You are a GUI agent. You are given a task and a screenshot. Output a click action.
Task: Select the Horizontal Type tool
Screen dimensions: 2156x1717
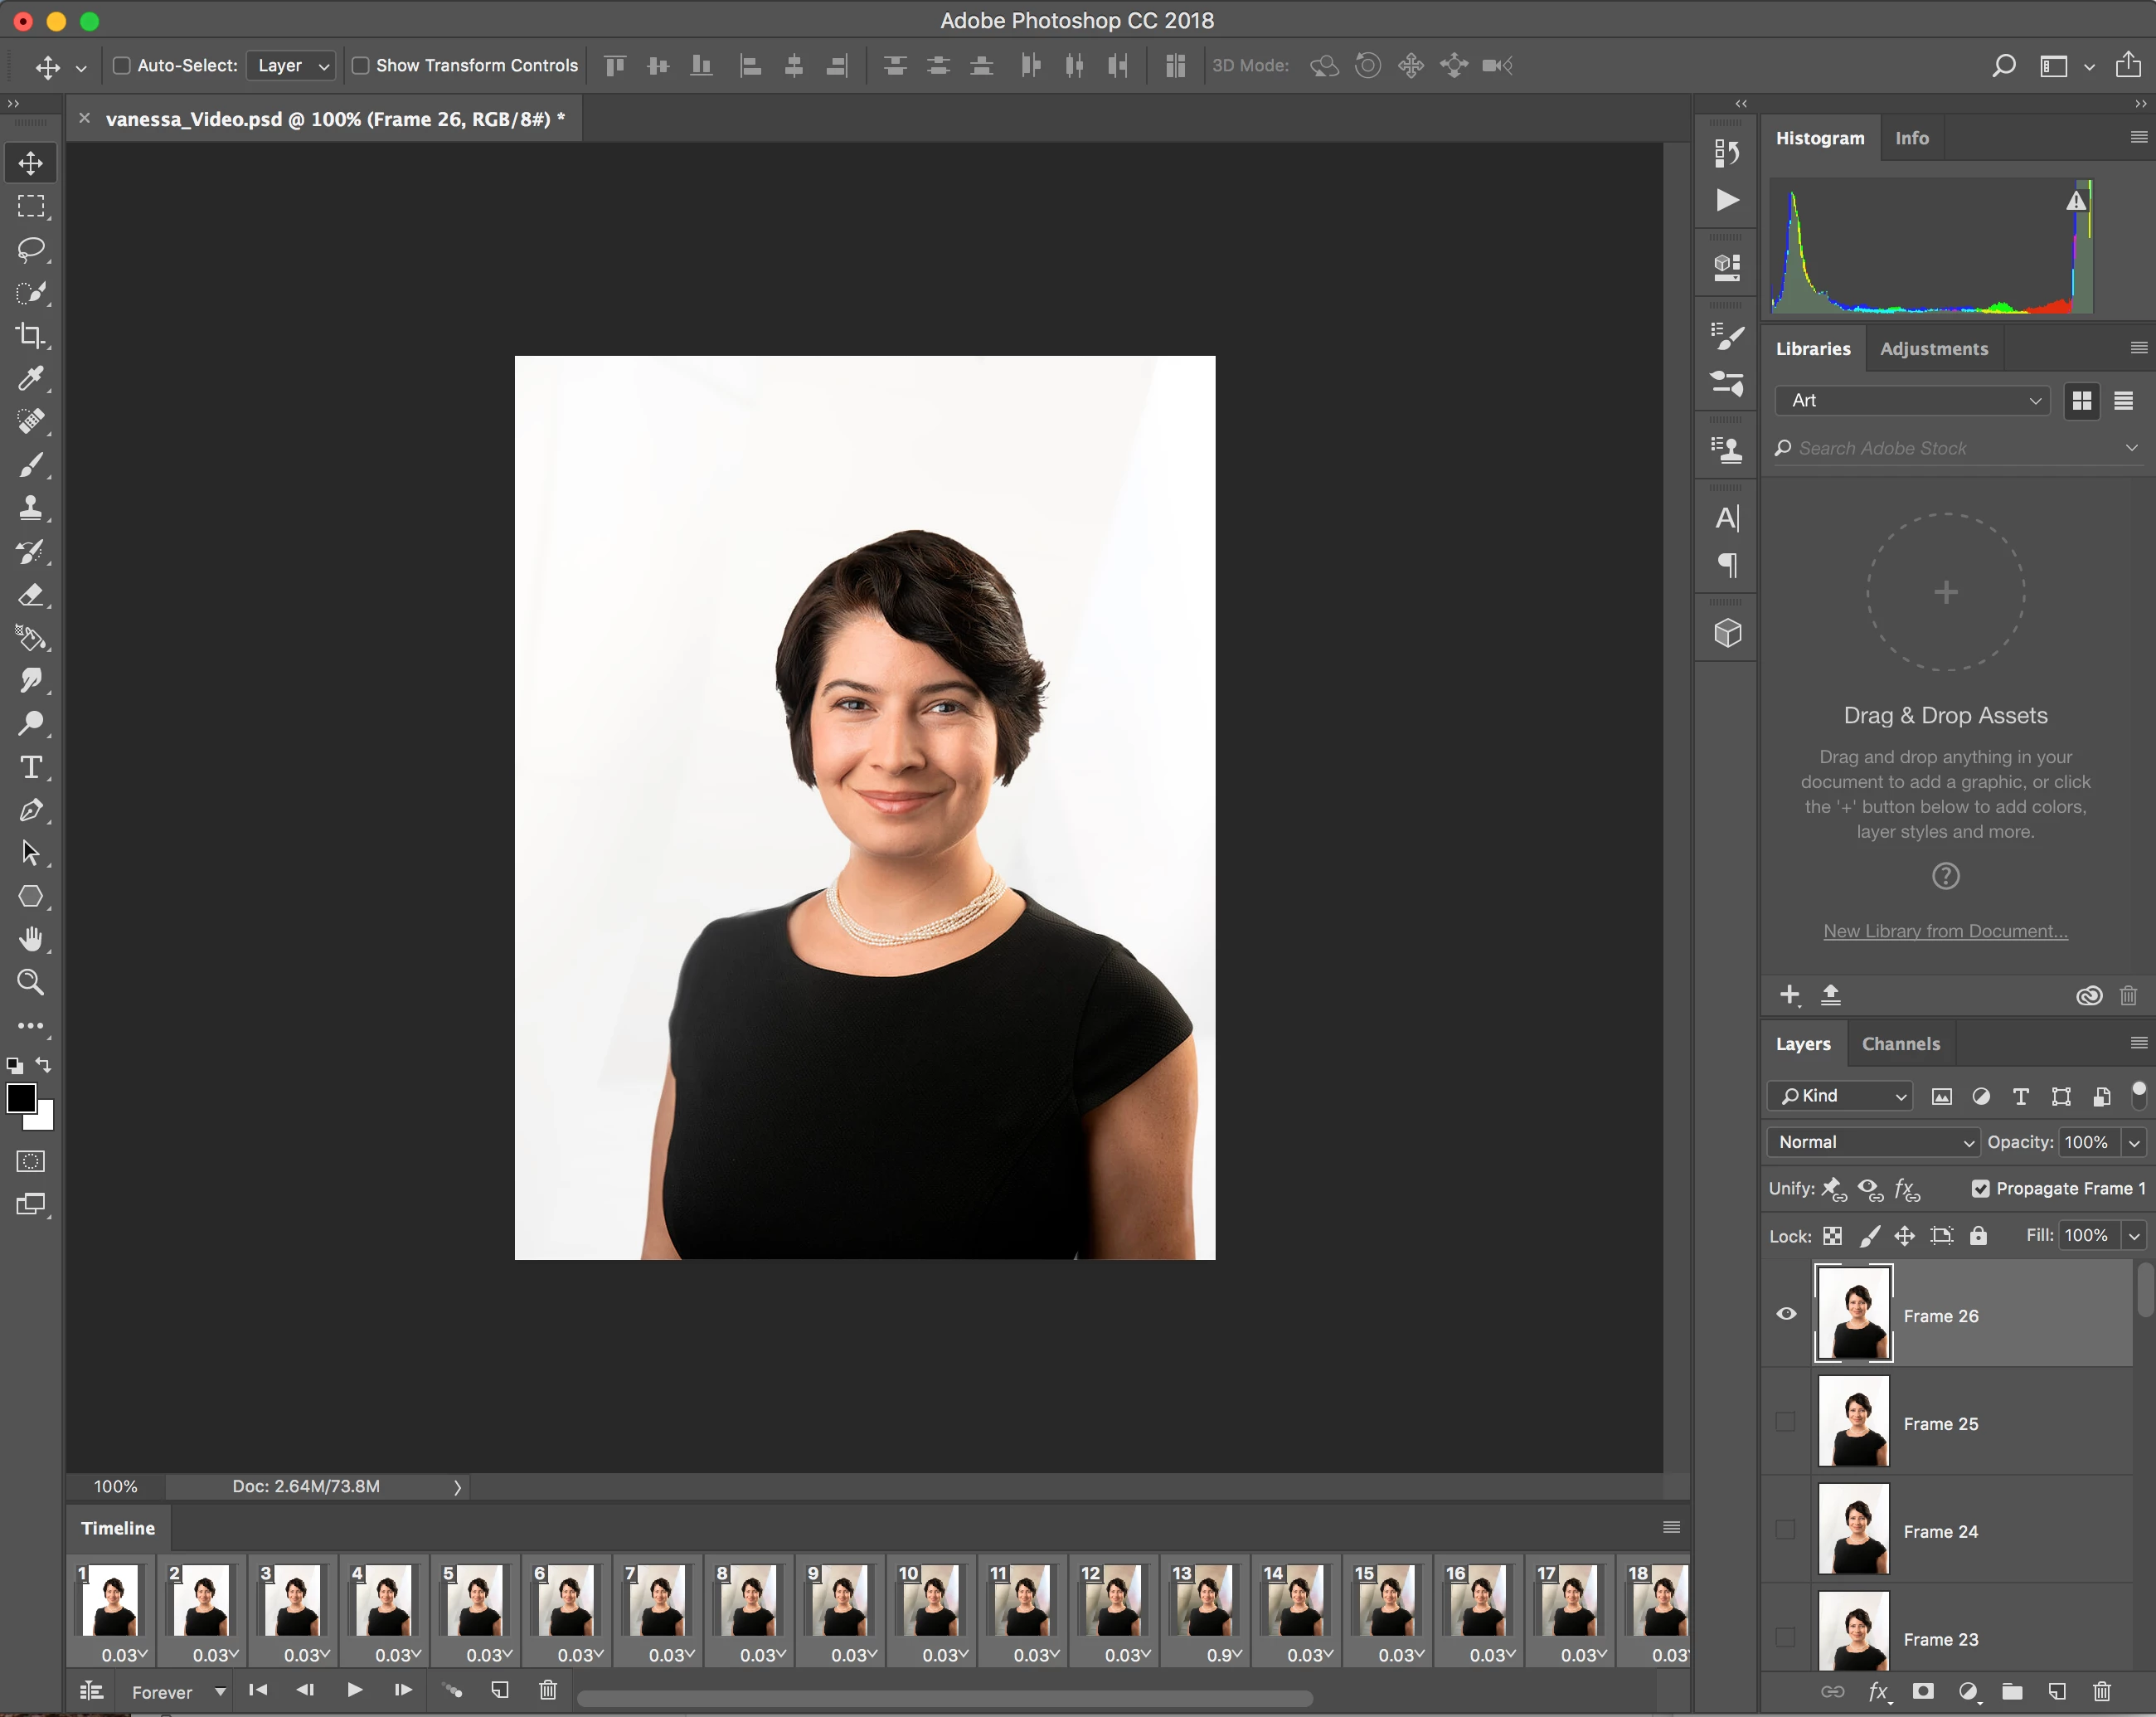(x=31, y=767)
